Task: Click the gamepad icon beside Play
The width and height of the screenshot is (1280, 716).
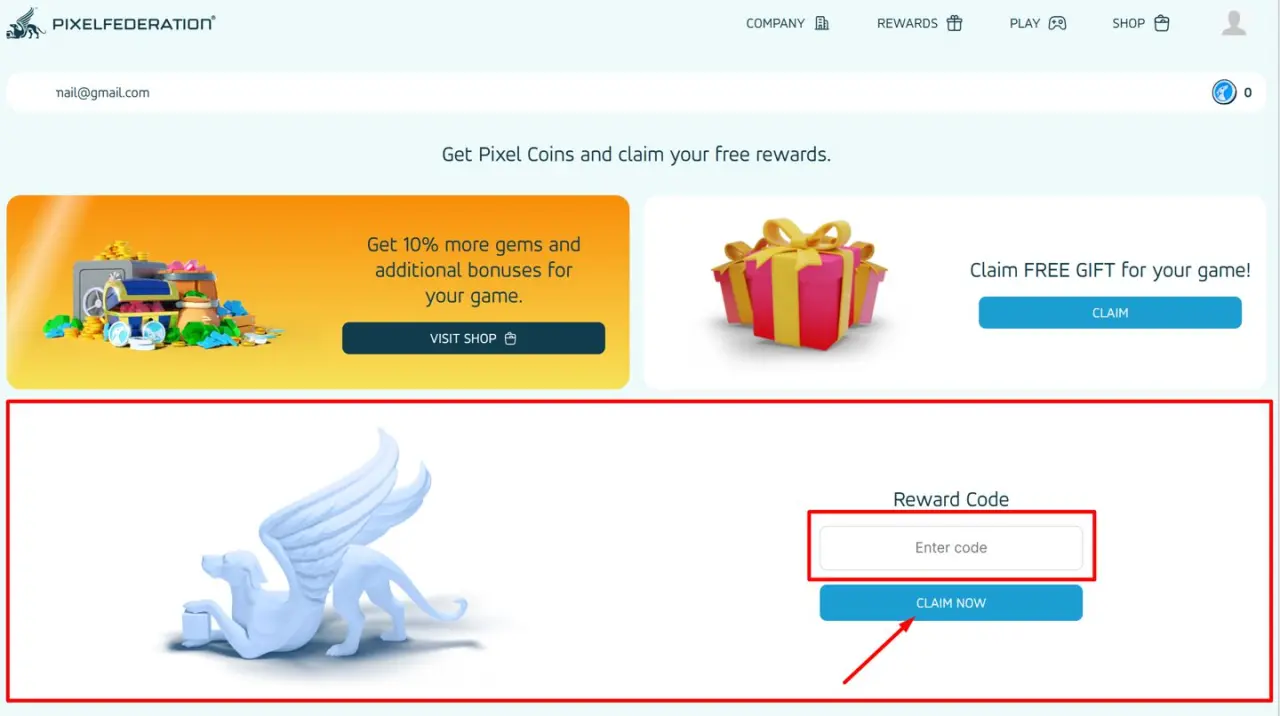Action: pos(1057,23)
